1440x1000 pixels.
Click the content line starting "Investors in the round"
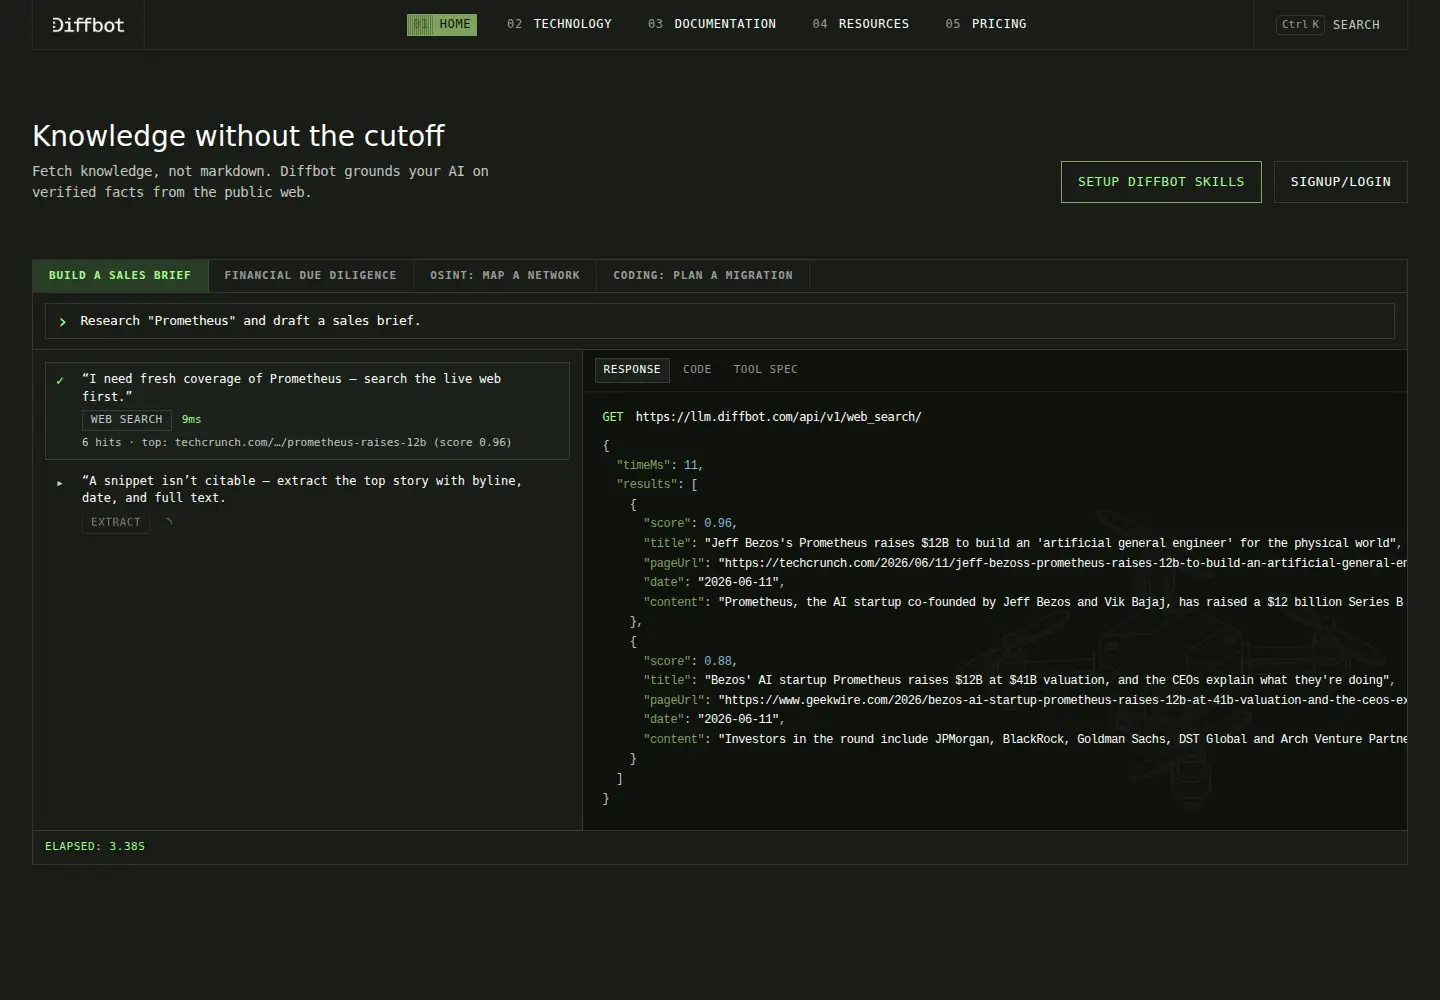click(1025, 739)
